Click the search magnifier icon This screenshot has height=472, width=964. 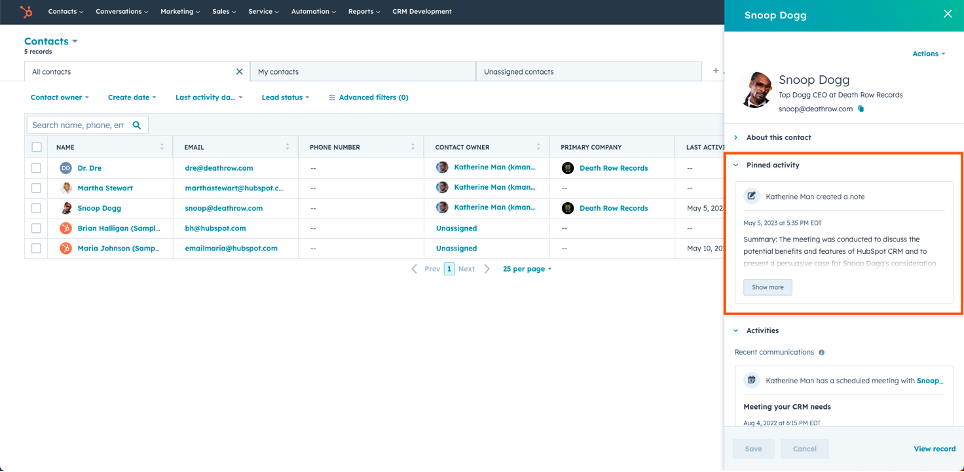tap(137, 125)
